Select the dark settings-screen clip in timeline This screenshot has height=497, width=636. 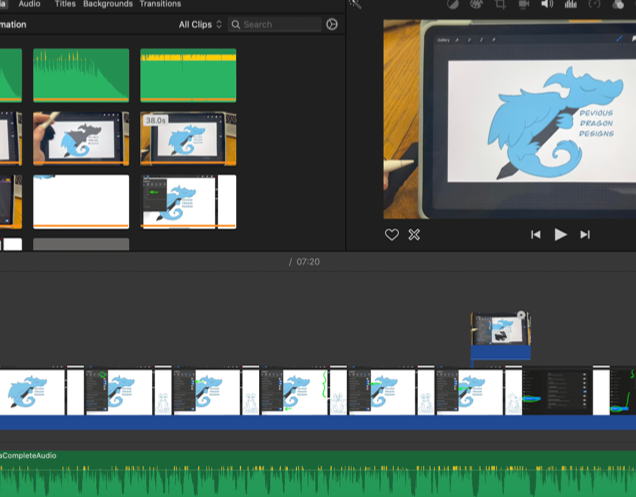click(x=557, y=391)
